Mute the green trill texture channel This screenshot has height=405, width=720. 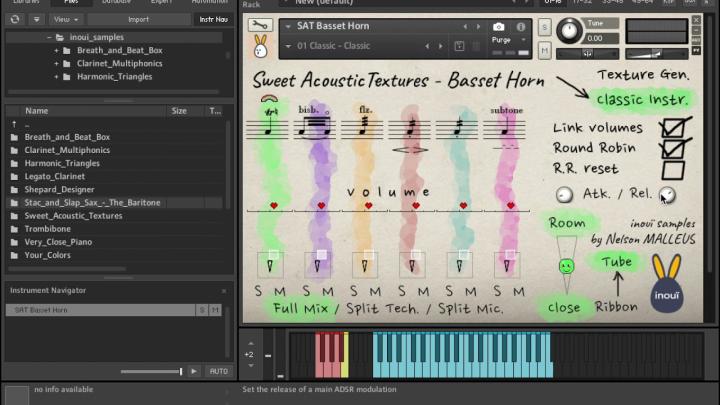pyautogui.click(x=280, y=291)
